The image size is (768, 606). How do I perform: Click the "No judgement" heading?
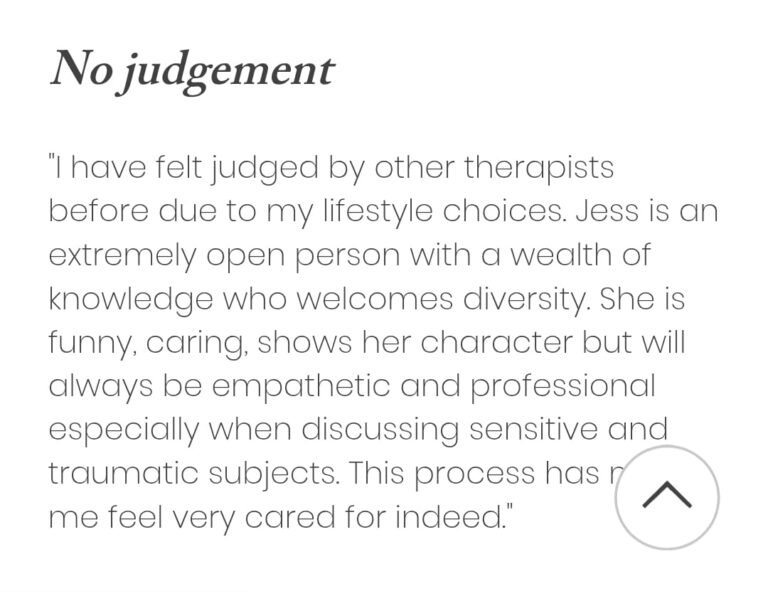[x=192, y=70]
